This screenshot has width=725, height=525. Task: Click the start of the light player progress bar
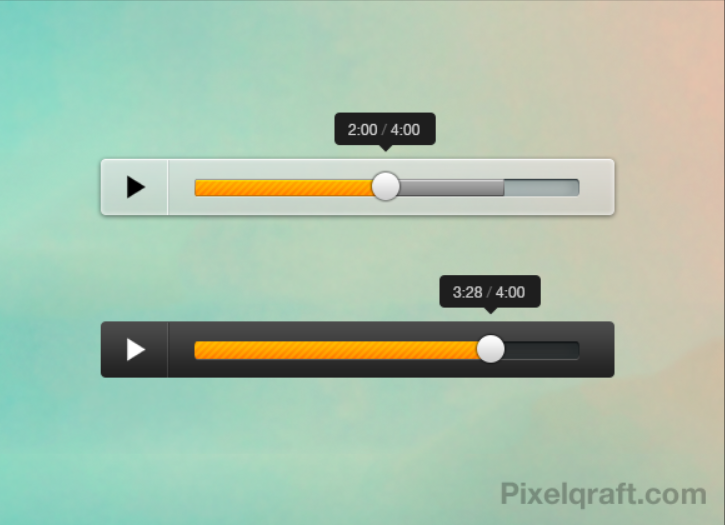(198, 188)
